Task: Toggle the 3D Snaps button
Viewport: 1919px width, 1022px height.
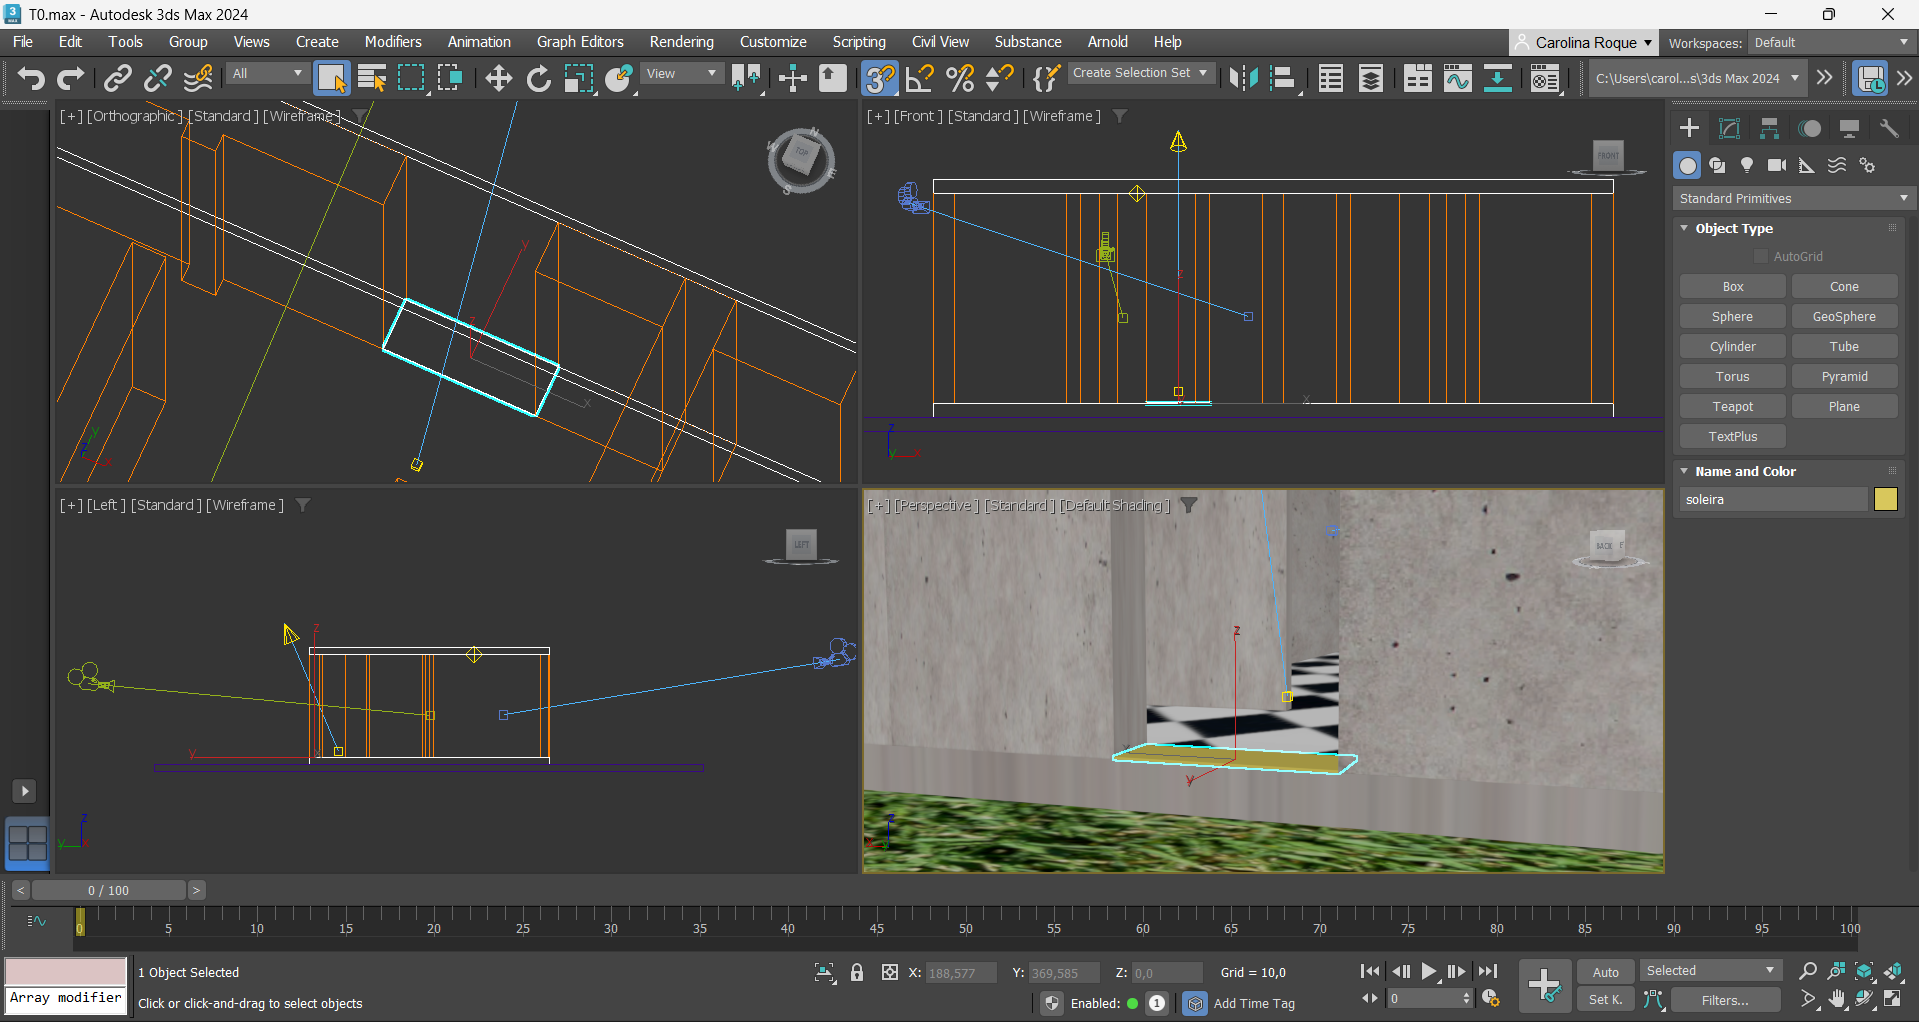Action: (880, 78)
